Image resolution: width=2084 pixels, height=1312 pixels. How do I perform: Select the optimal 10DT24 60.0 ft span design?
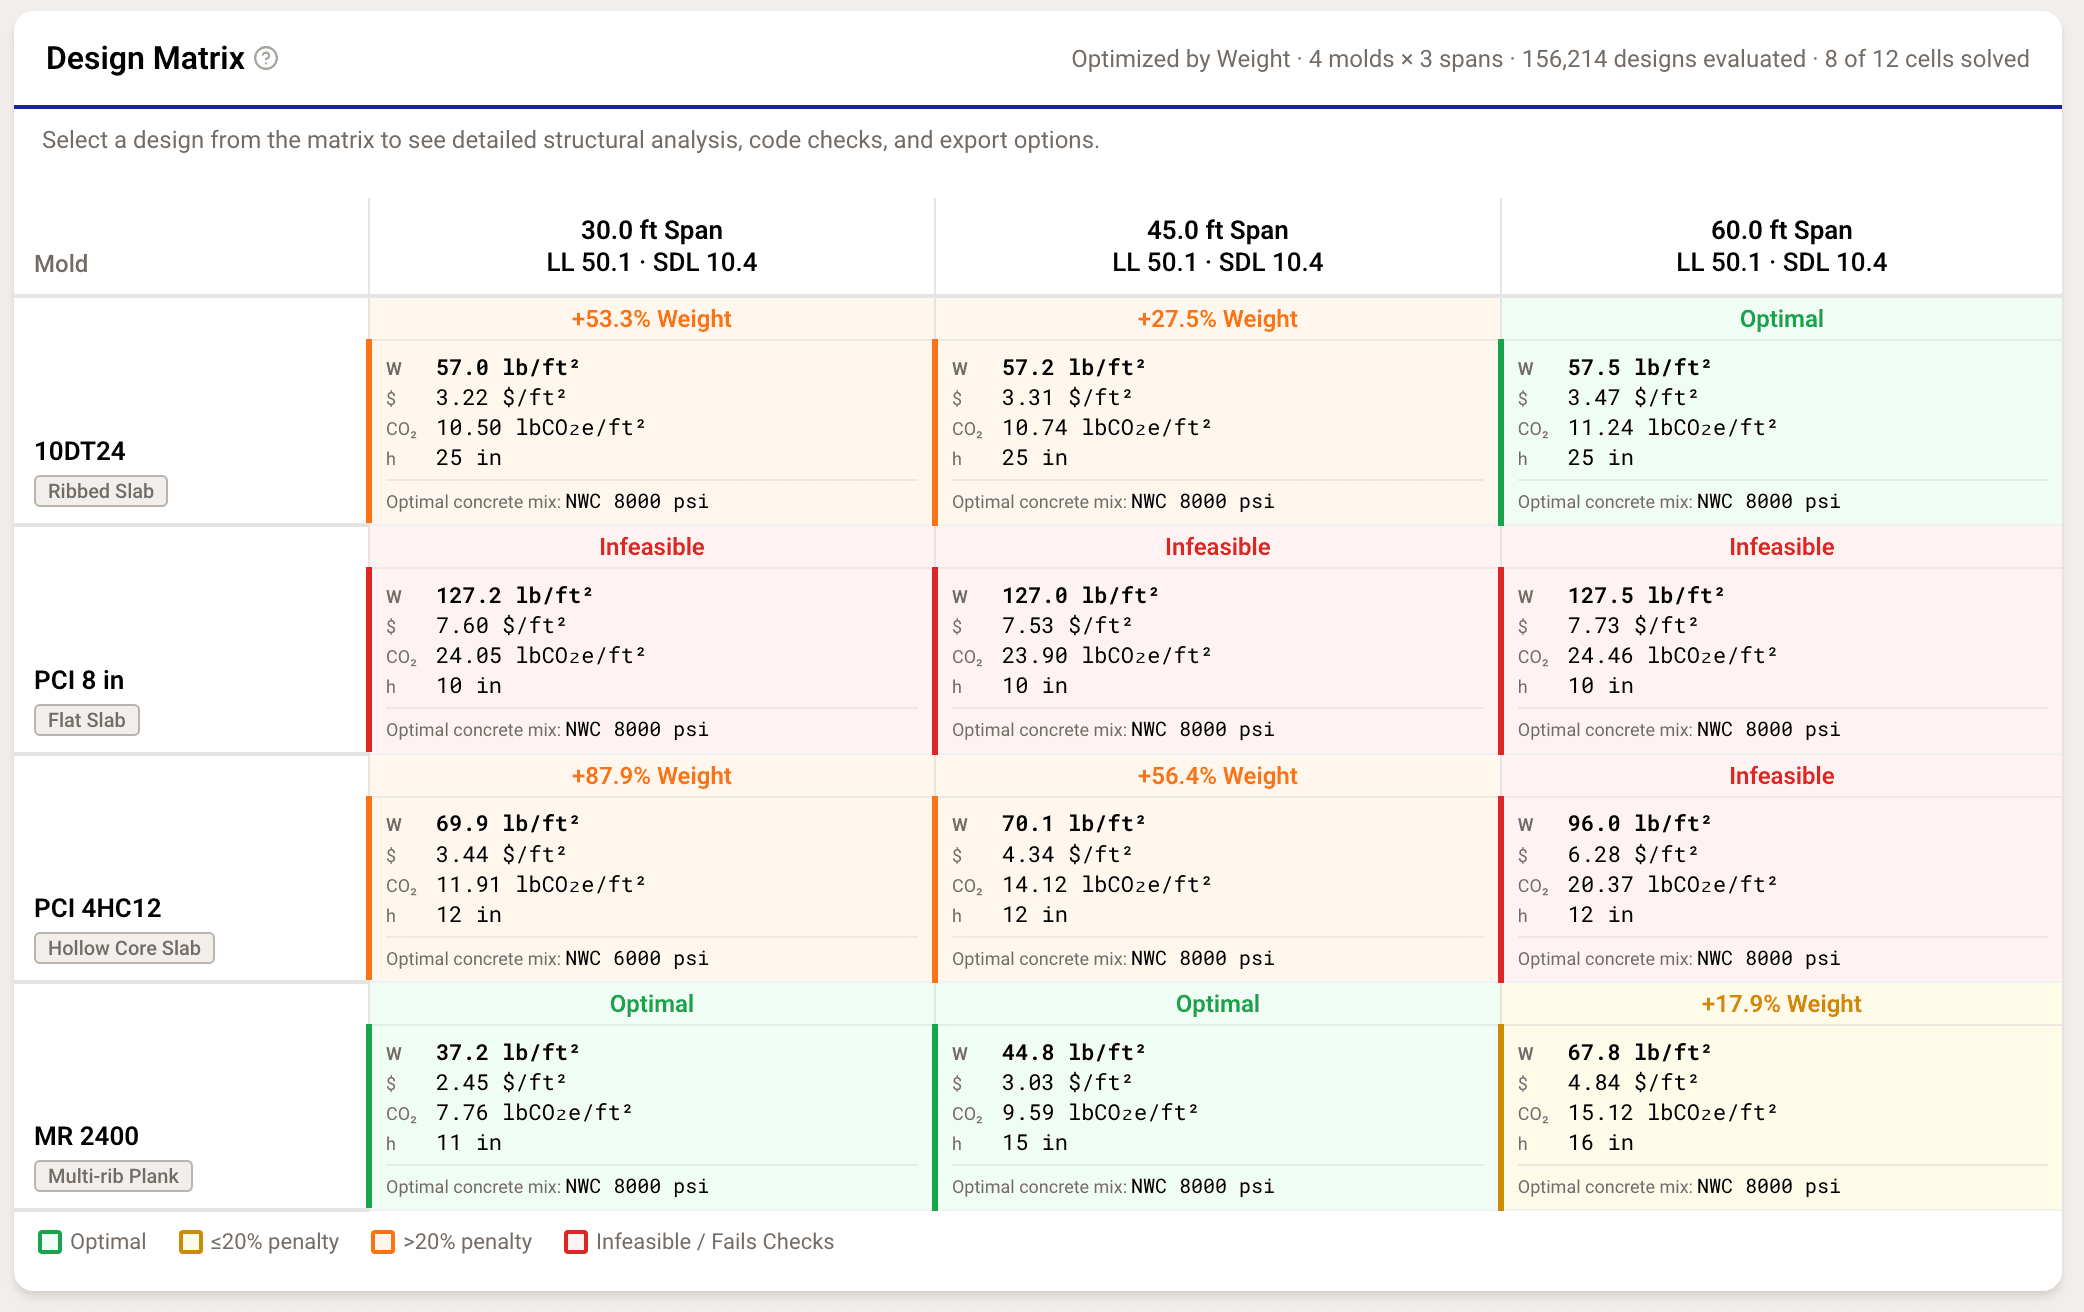(1781, 411)
